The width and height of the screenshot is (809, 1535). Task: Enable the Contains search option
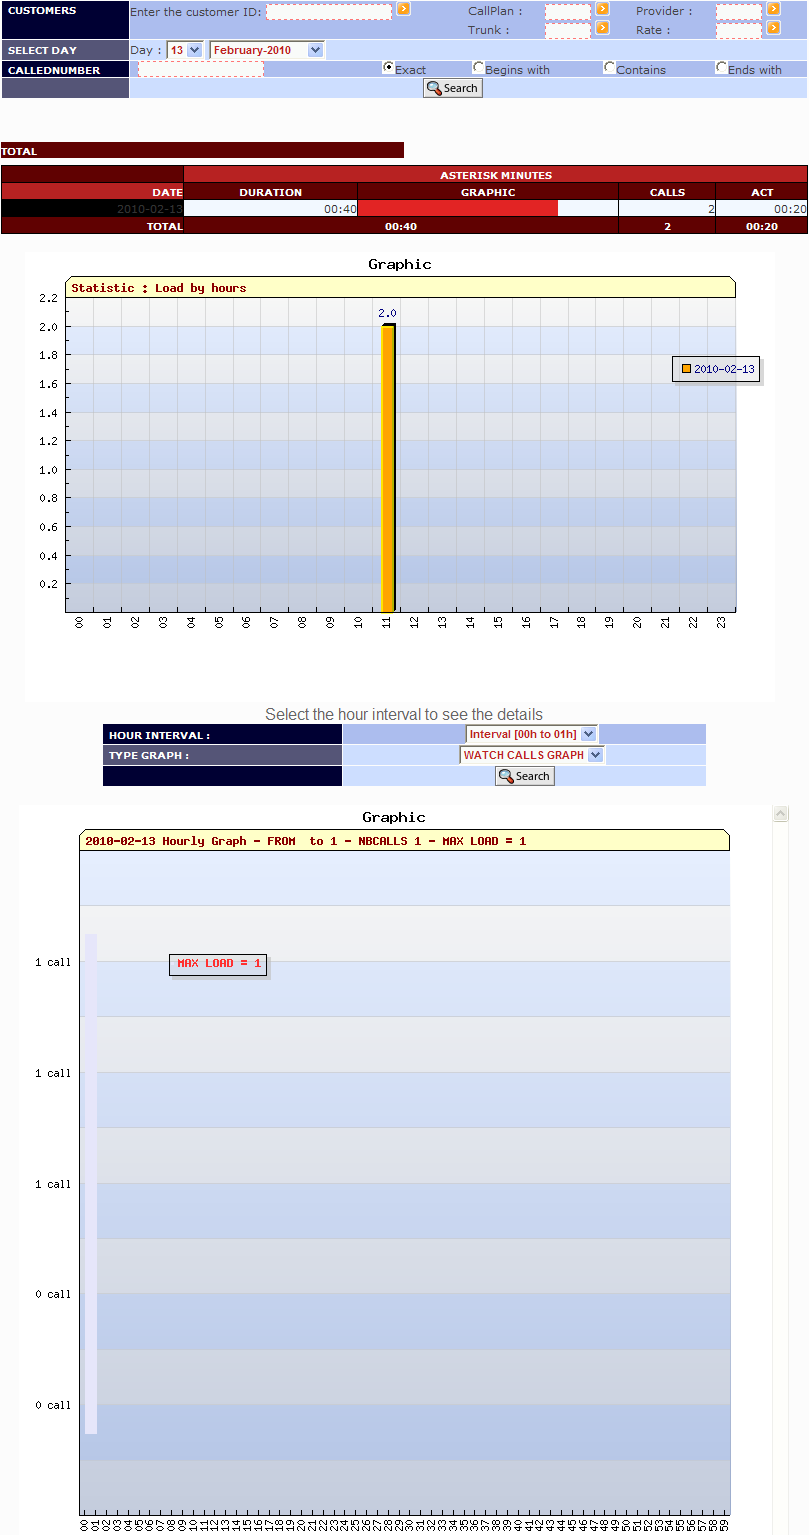[608, 68]
